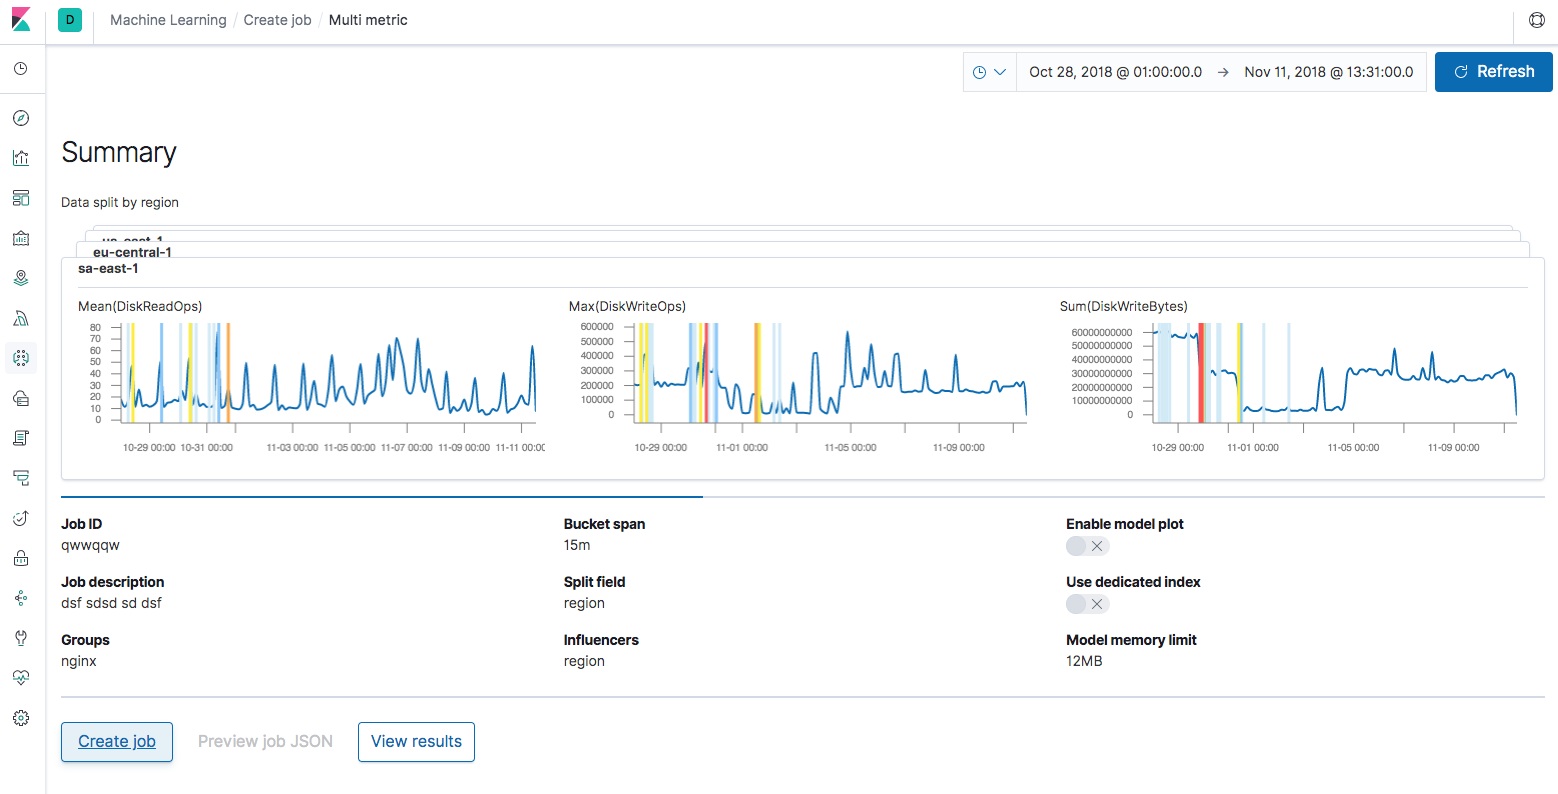
Task: Go to Machine Learning breadcrumb
Action: pos(168,20)
